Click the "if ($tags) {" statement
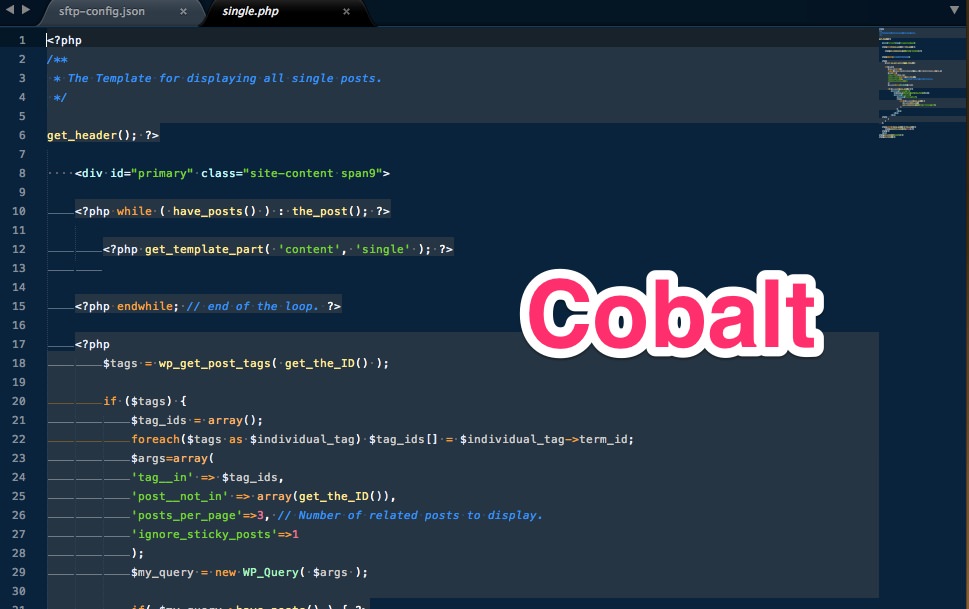Viewport: 969px width, 609px height. point(145,401)
